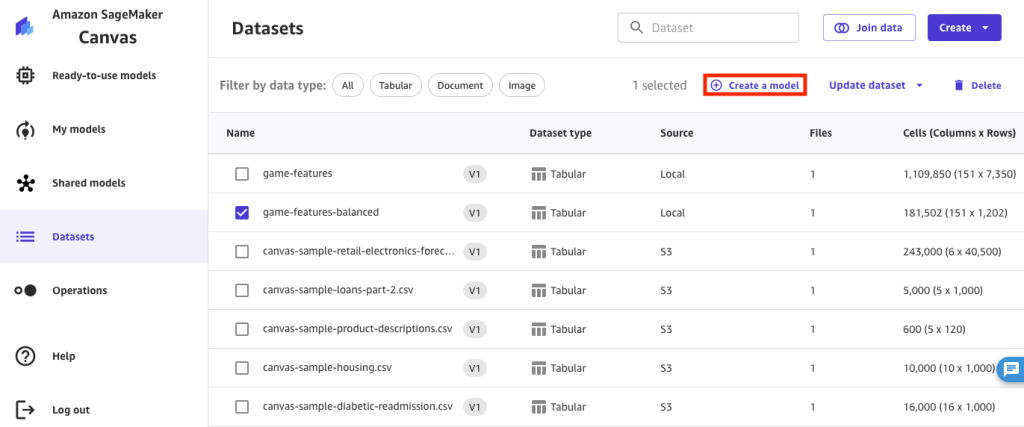Select the canvas-sample-diabetic-readmission.csv checkbox

click(242, 407)
